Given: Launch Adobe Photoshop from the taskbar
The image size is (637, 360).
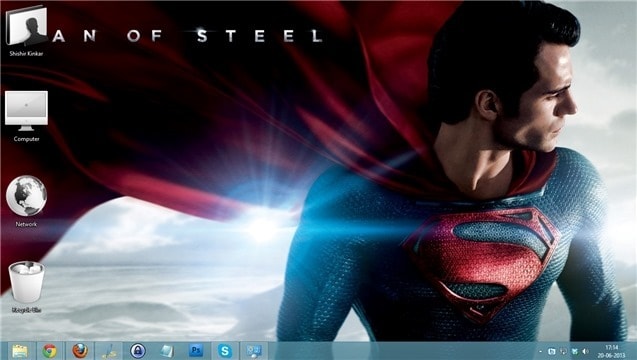Looking at the screenshot, I should point(196,350).
